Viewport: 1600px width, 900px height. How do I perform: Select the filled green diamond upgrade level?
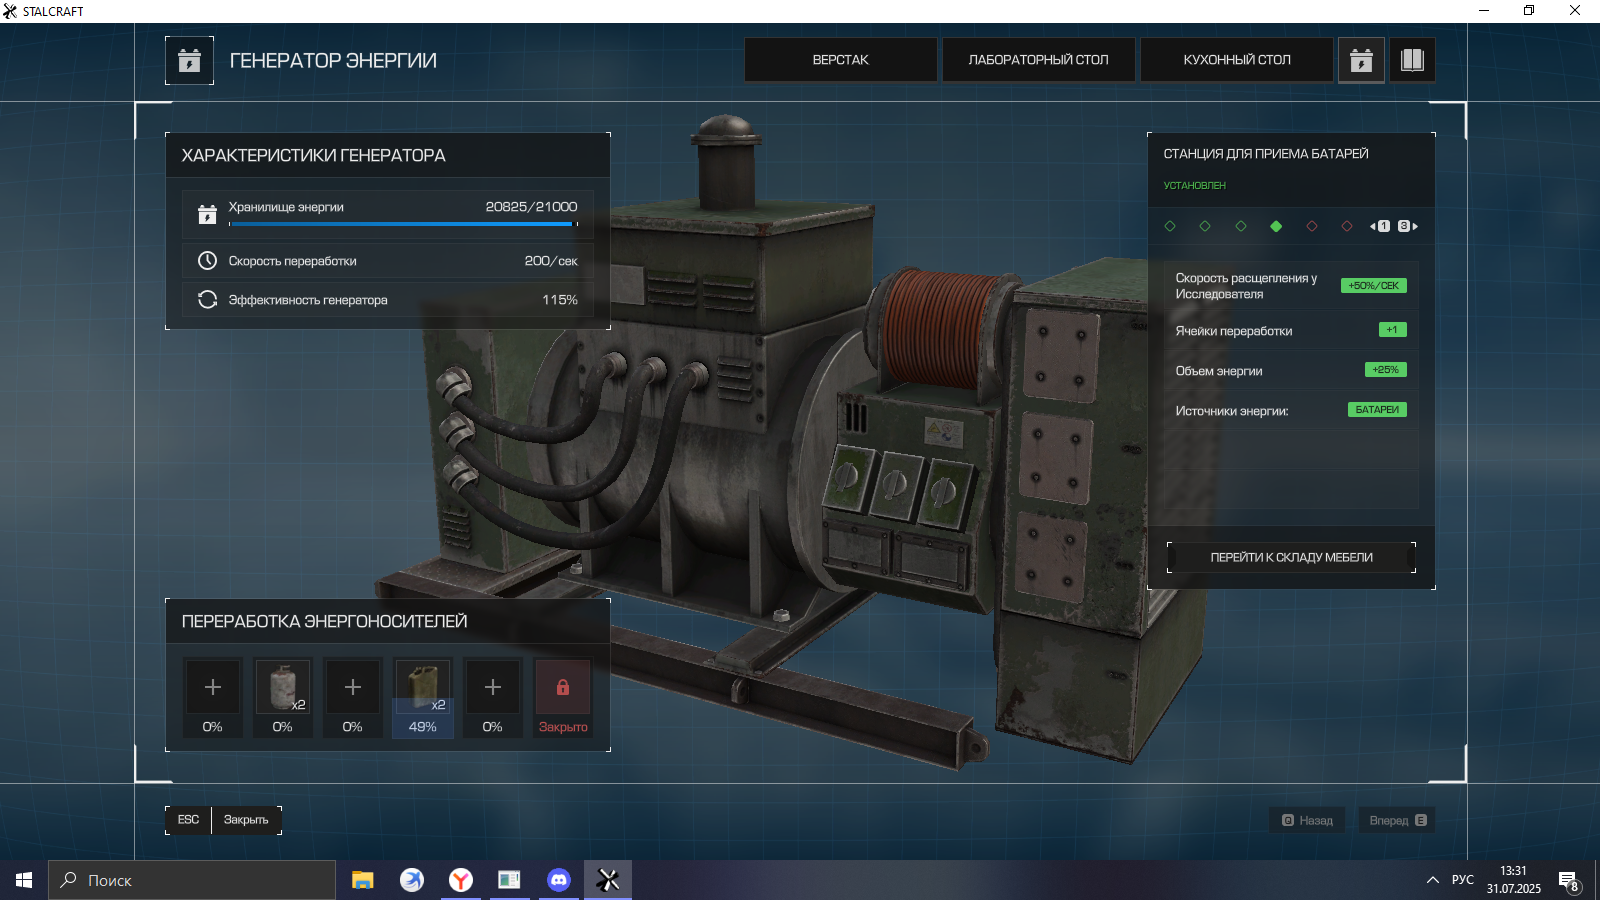[x=1276, y=226]
